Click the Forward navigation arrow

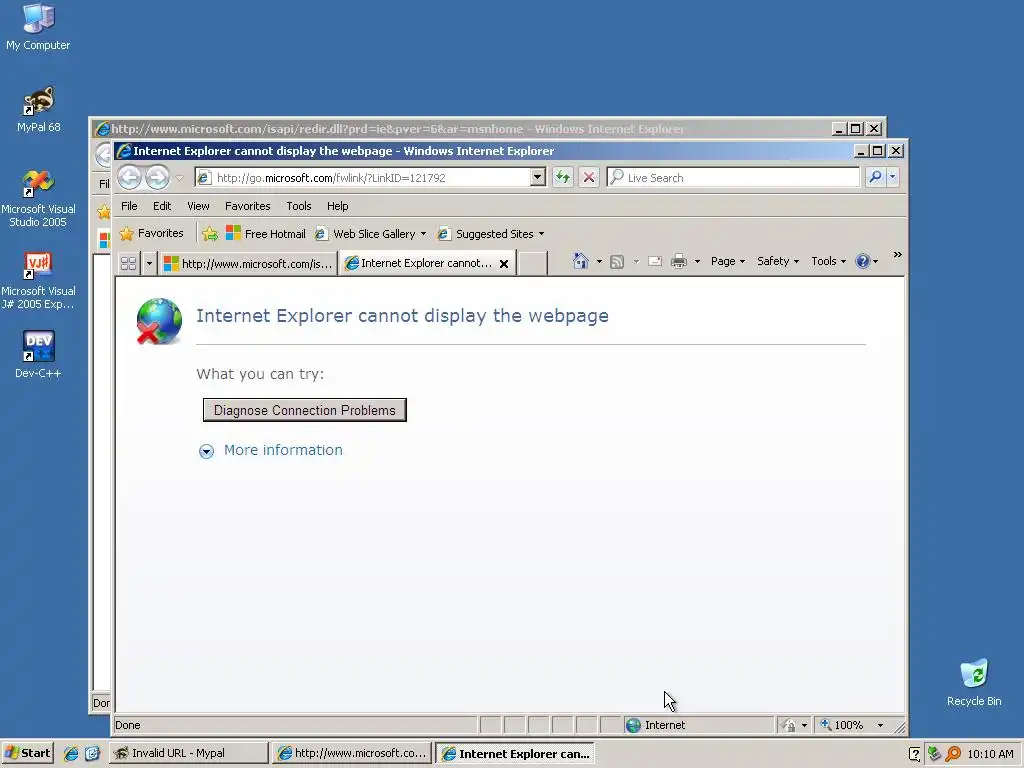pos(157,178)
